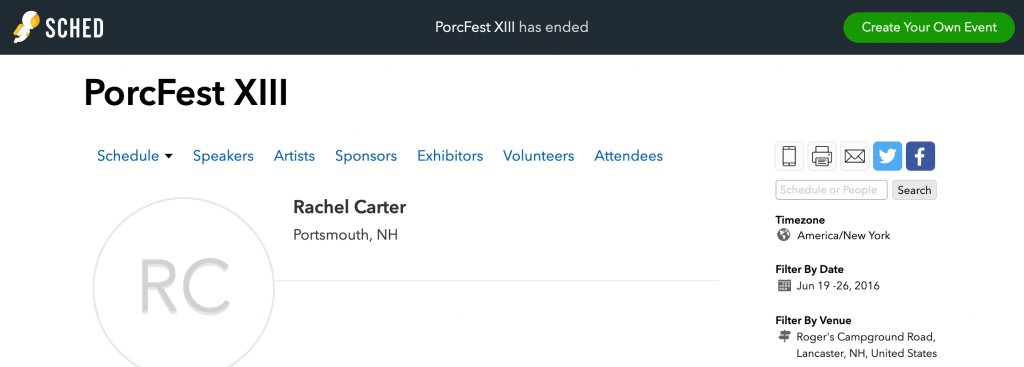The height and width of the screenshot is (367, 1024).
Task: Click the printer icon to print
Action: coord(822,157)
